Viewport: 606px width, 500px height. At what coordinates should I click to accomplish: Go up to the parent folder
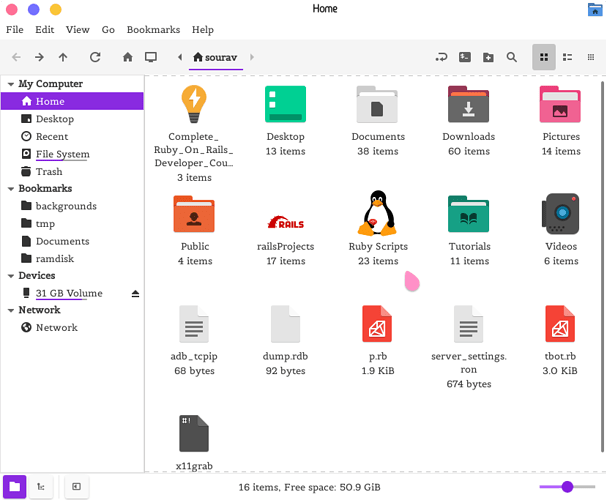coord(63,58)
